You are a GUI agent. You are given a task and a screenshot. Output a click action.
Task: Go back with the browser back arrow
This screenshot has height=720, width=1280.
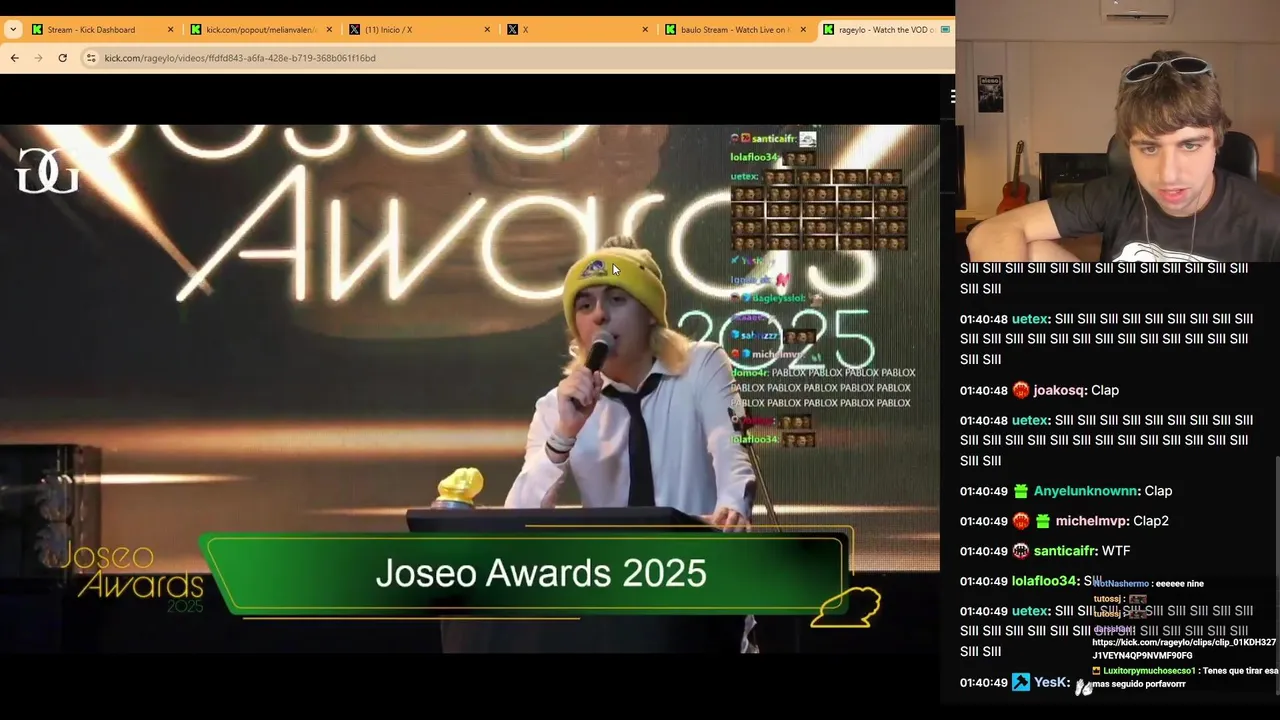click(14, 58)
